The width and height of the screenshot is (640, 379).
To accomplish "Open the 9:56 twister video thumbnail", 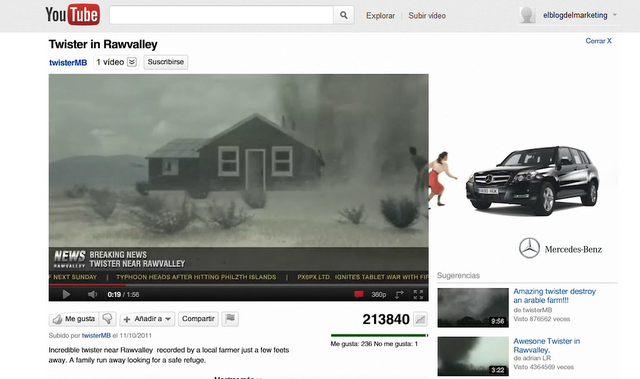I will pyautogui.click(x=473, y=308).
